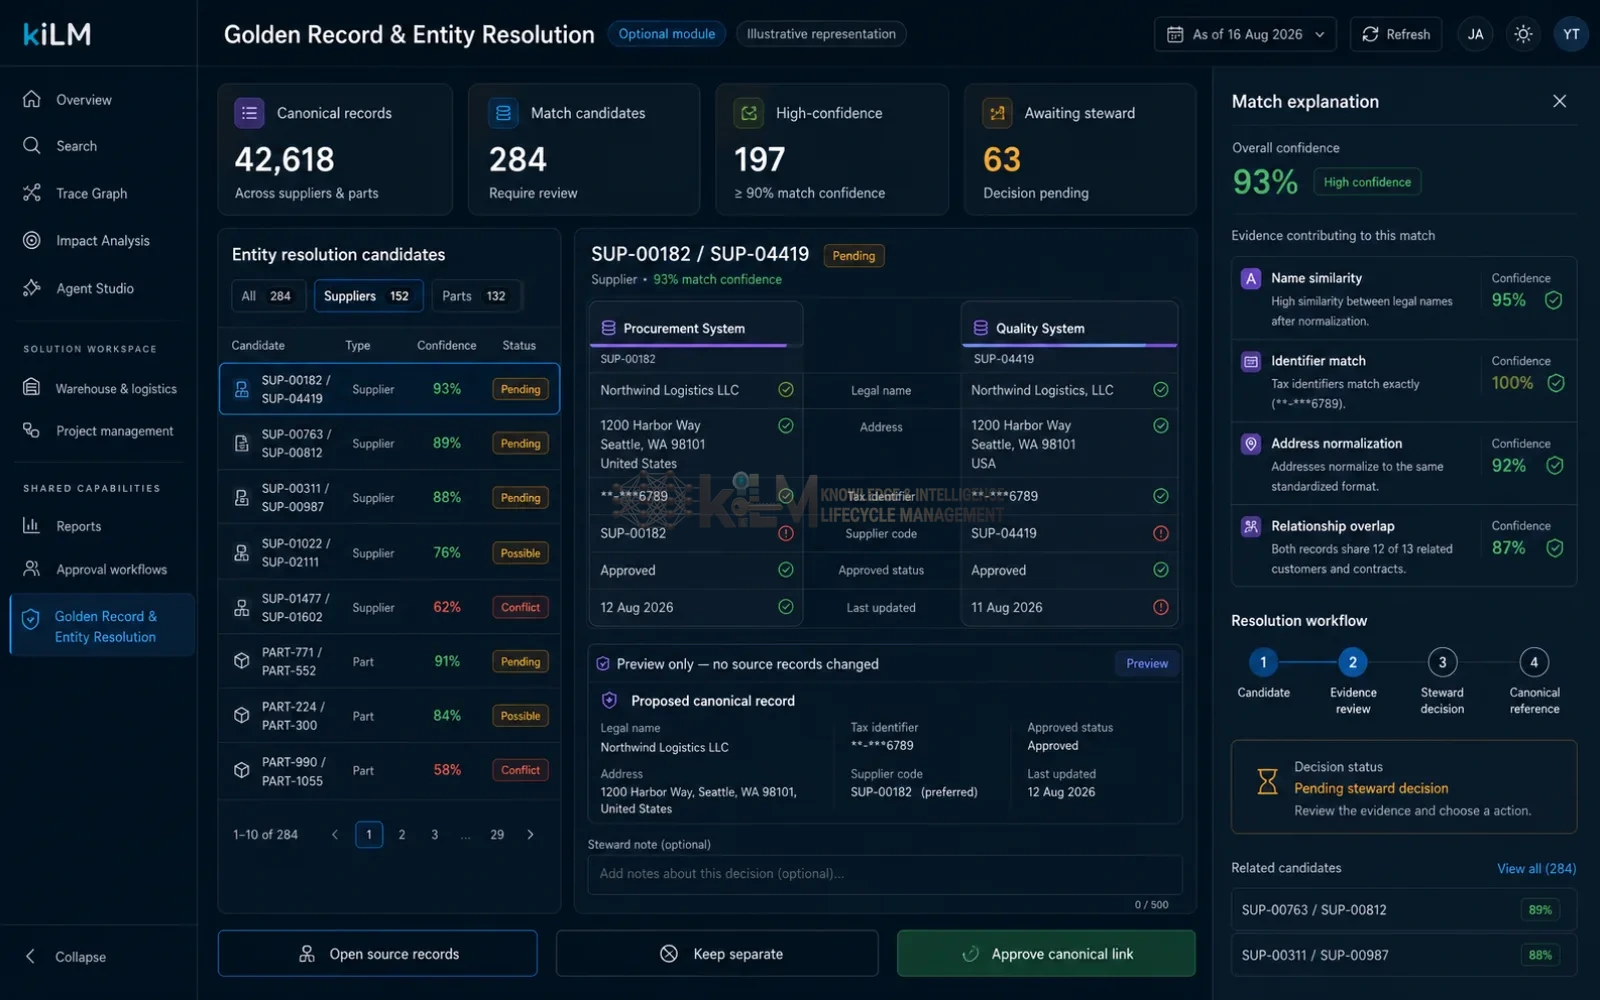Click the Preview button
The image size is (1600, 1000).
(x=1147, y=664)
